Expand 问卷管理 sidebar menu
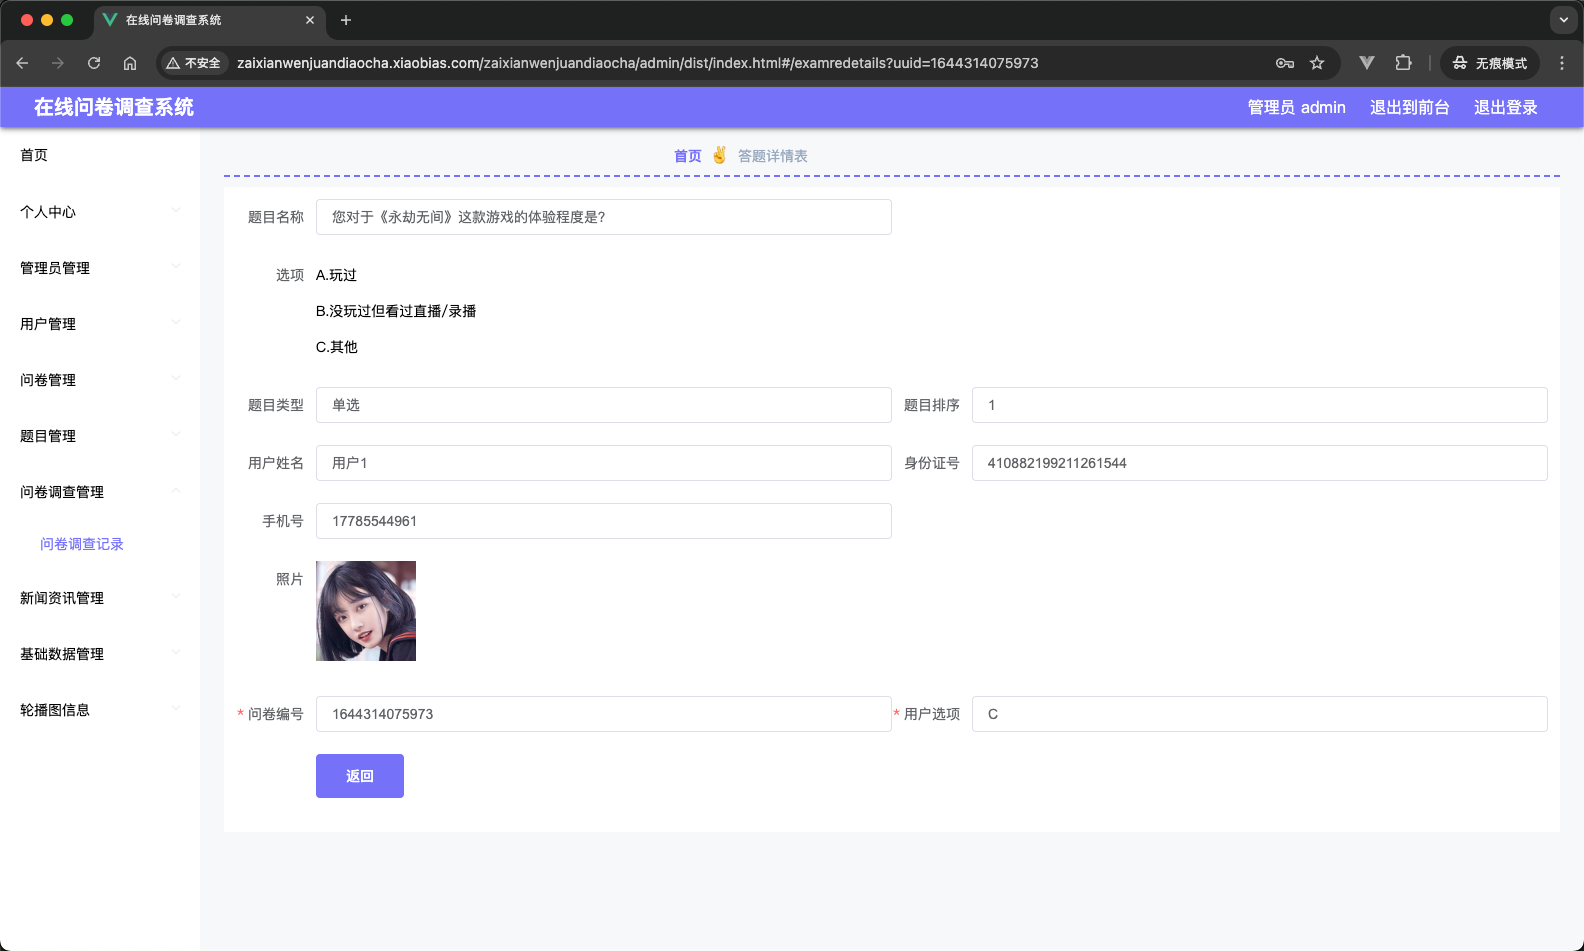The width and height of the screenshot is (1584, 951). (x=100, y=380)
